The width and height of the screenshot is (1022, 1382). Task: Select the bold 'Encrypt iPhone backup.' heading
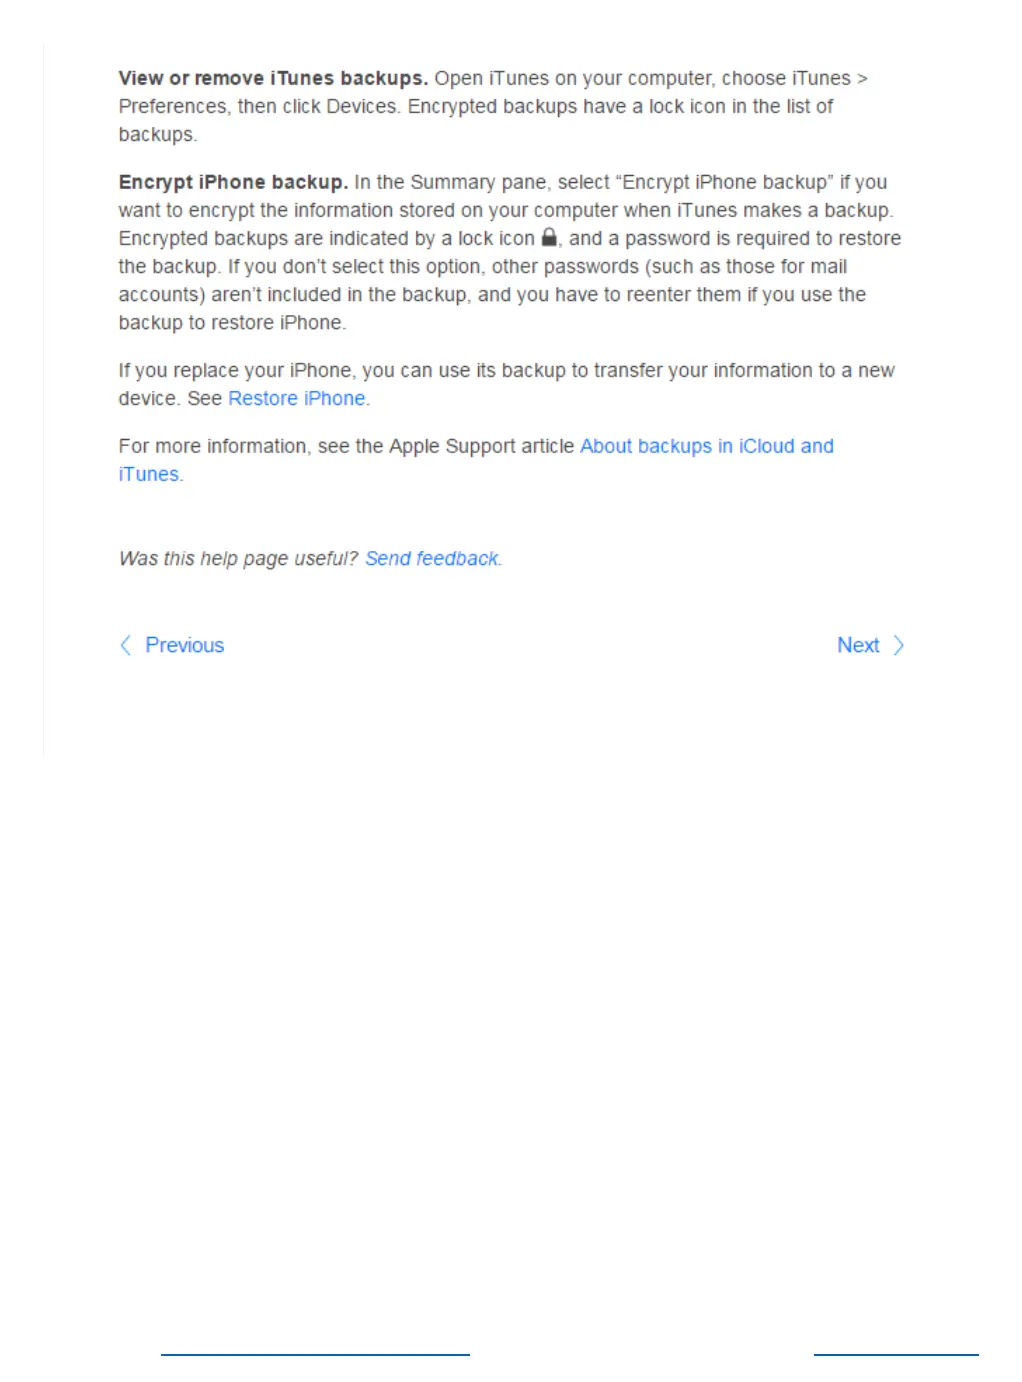[x=233, y=182]
